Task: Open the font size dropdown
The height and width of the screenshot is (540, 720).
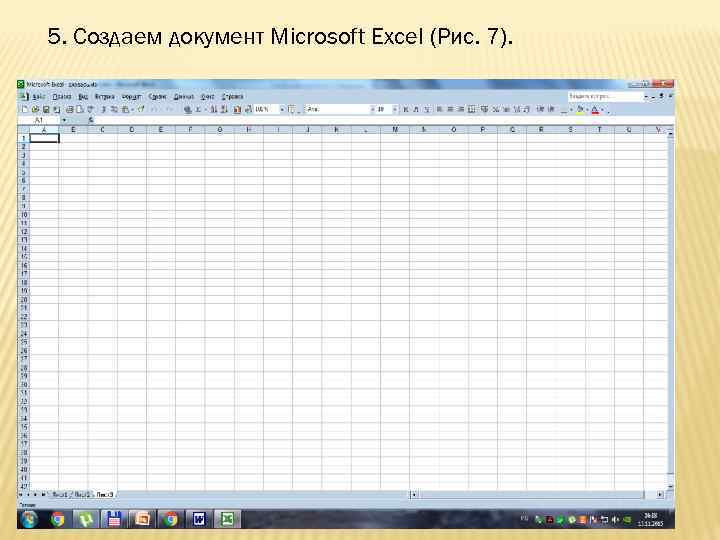Action: click(395, 109)
